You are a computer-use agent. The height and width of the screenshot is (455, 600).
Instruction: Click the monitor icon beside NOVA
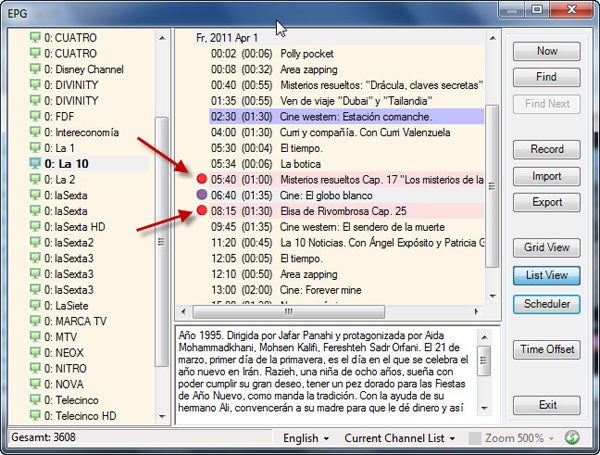click(35, 384)
